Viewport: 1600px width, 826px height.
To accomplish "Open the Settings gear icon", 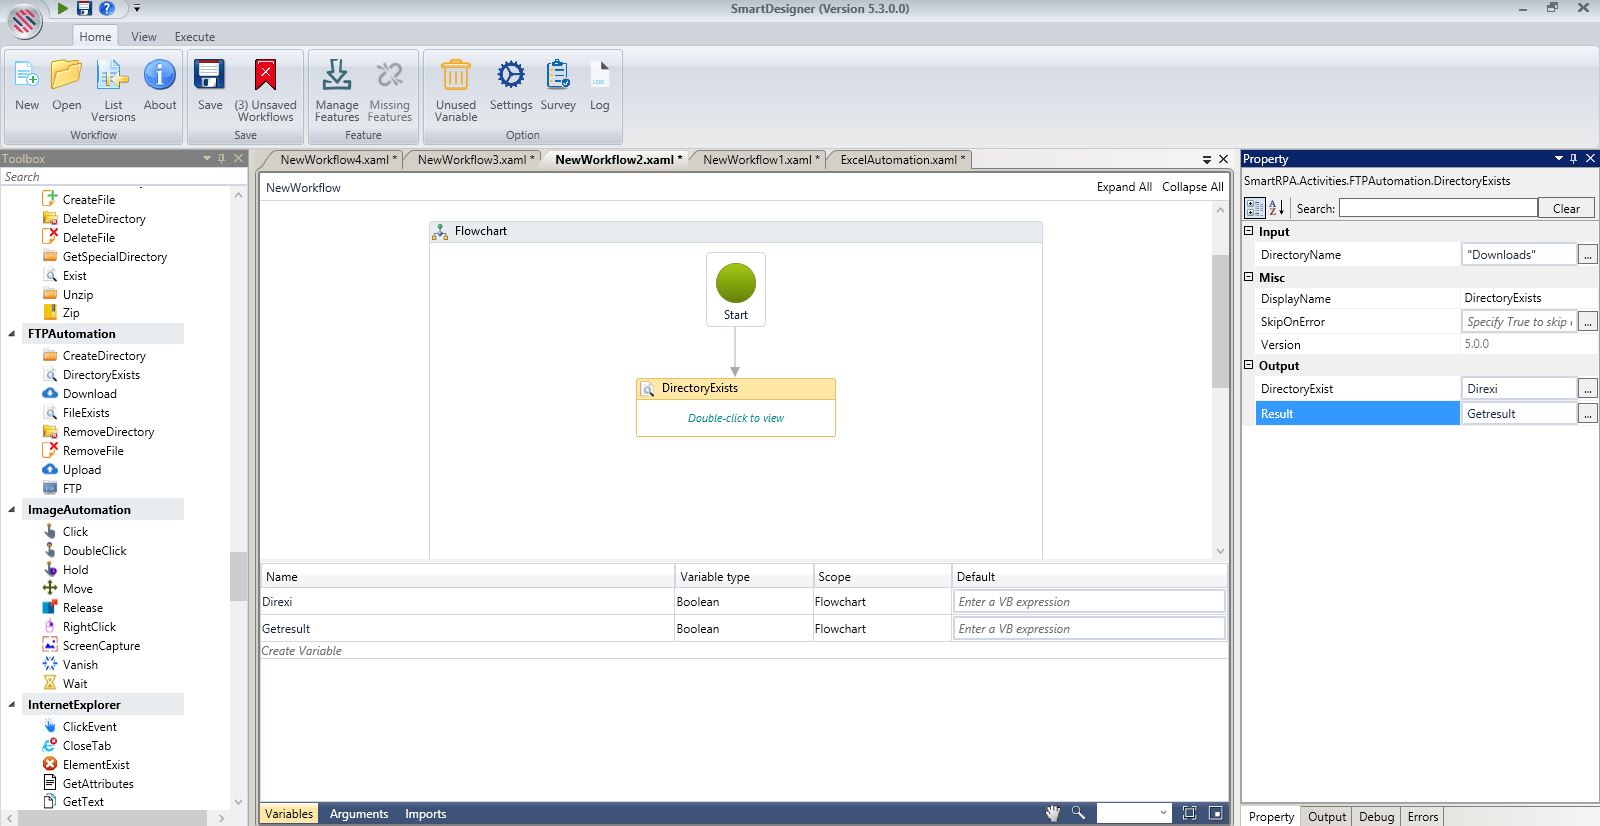I will pyautogui.click(x=511, y=76).
